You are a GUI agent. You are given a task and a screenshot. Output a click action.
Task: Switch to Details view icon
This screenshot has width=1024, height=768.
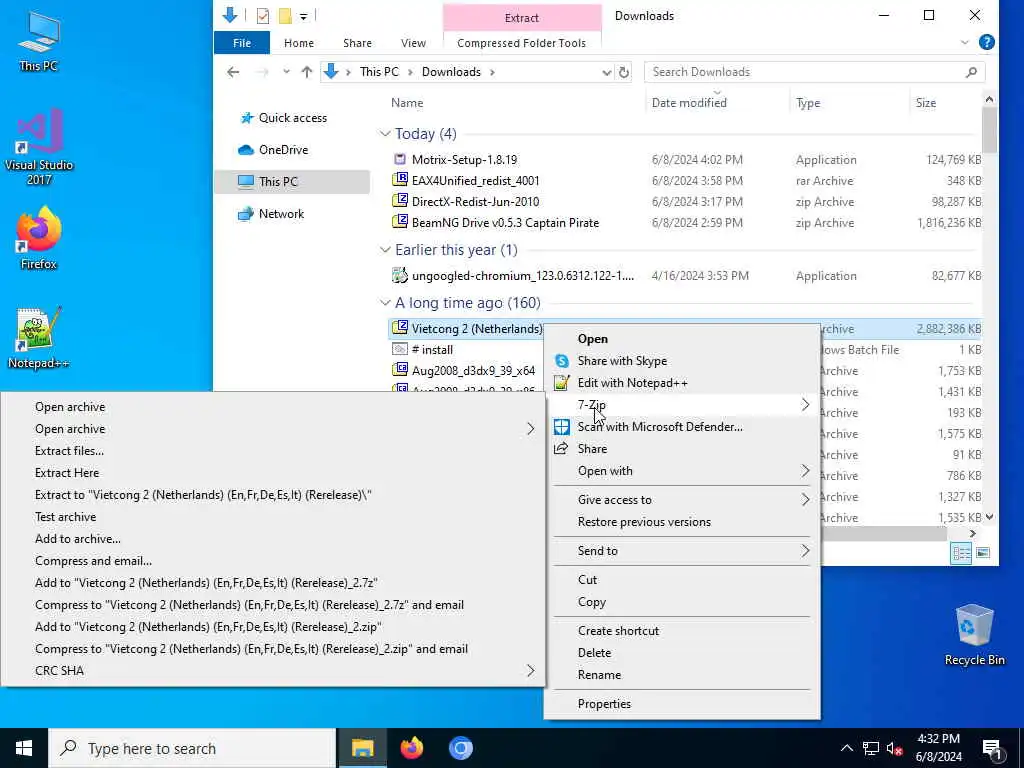tap(961, 553)
